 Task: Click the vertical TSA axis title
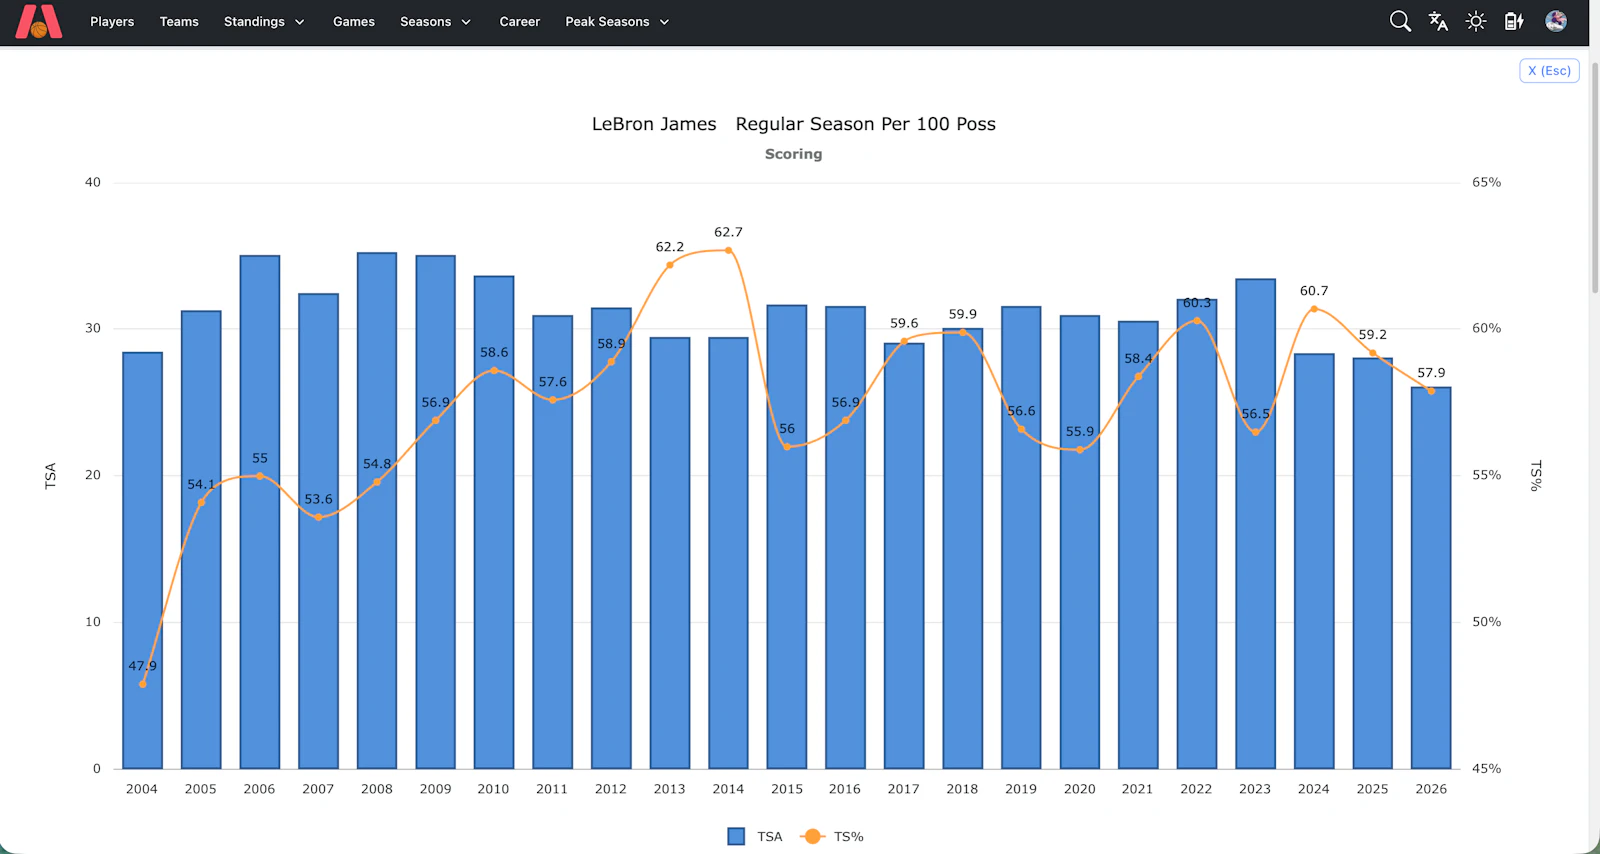pyautogui.click(x=51, y=476)
